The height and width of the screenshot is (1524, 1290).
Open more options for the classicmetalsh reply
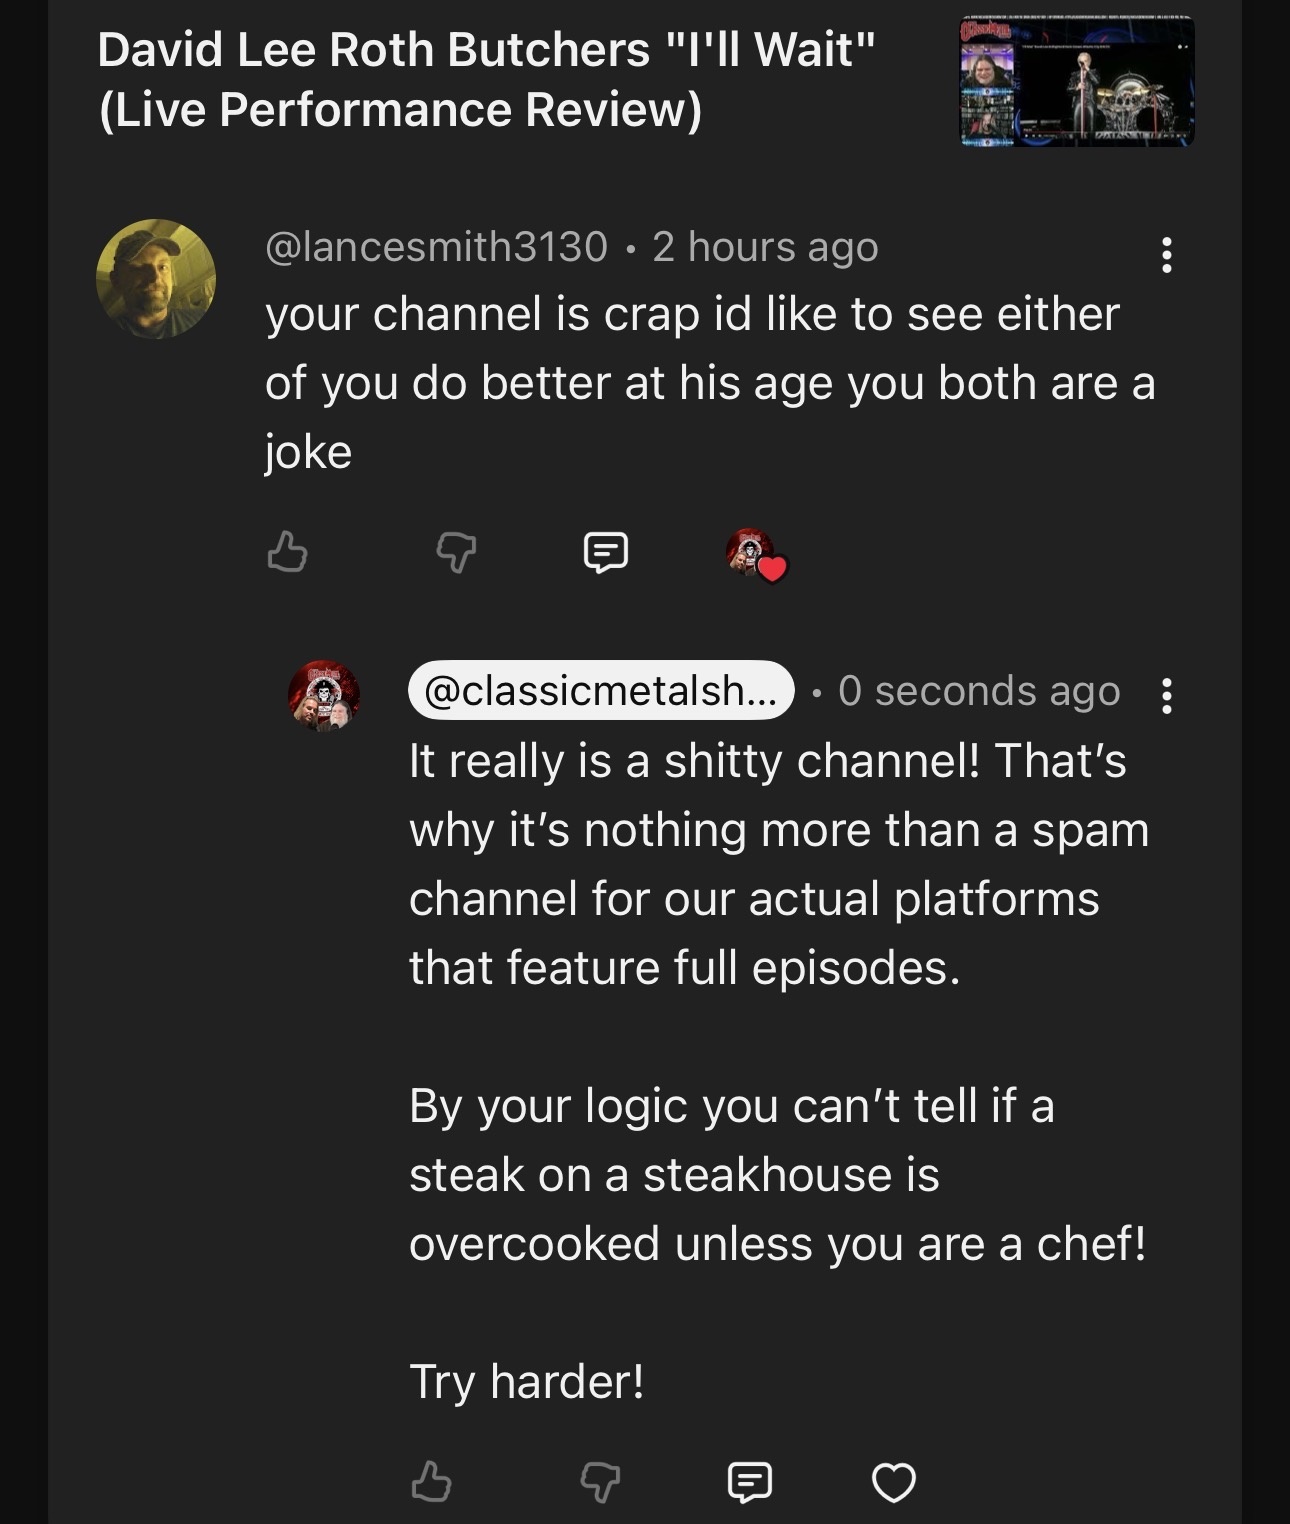[x=1166, y=695]
